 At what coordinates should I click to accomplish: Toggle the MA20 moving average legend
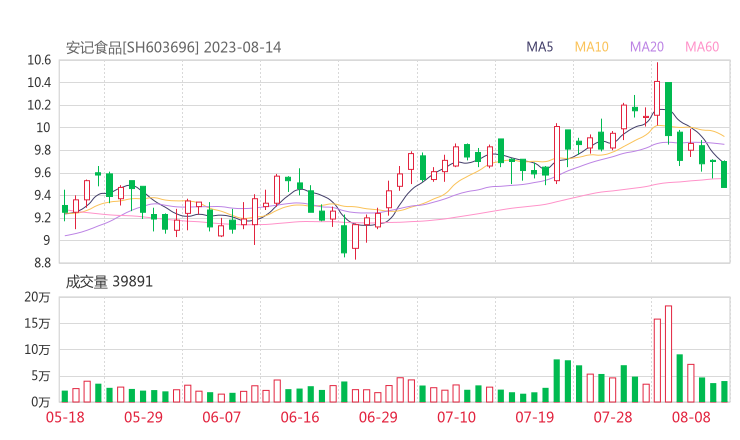(x=647, y=47)
